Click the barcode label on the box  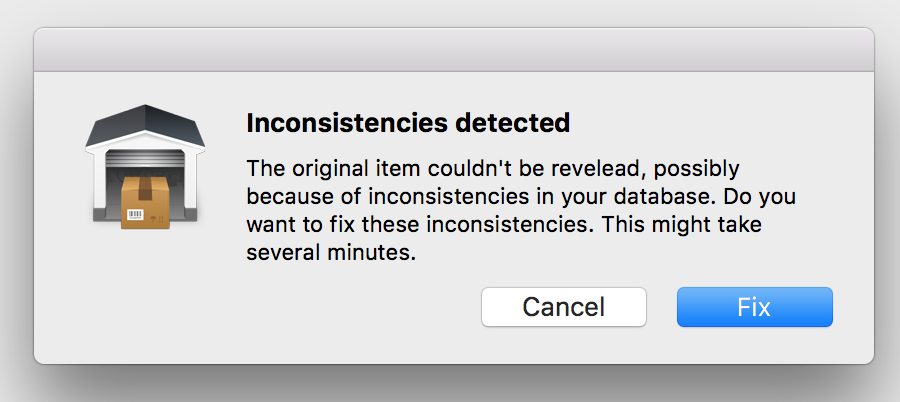click(x=135, y=215)
